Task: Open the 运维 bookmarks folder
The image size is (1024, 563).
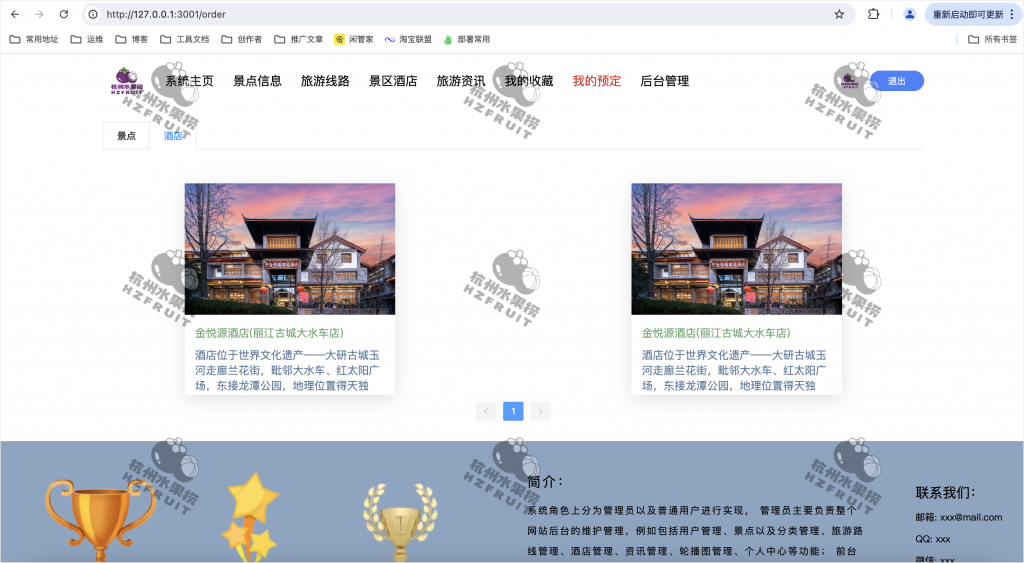Action: (x=87, y=39)
